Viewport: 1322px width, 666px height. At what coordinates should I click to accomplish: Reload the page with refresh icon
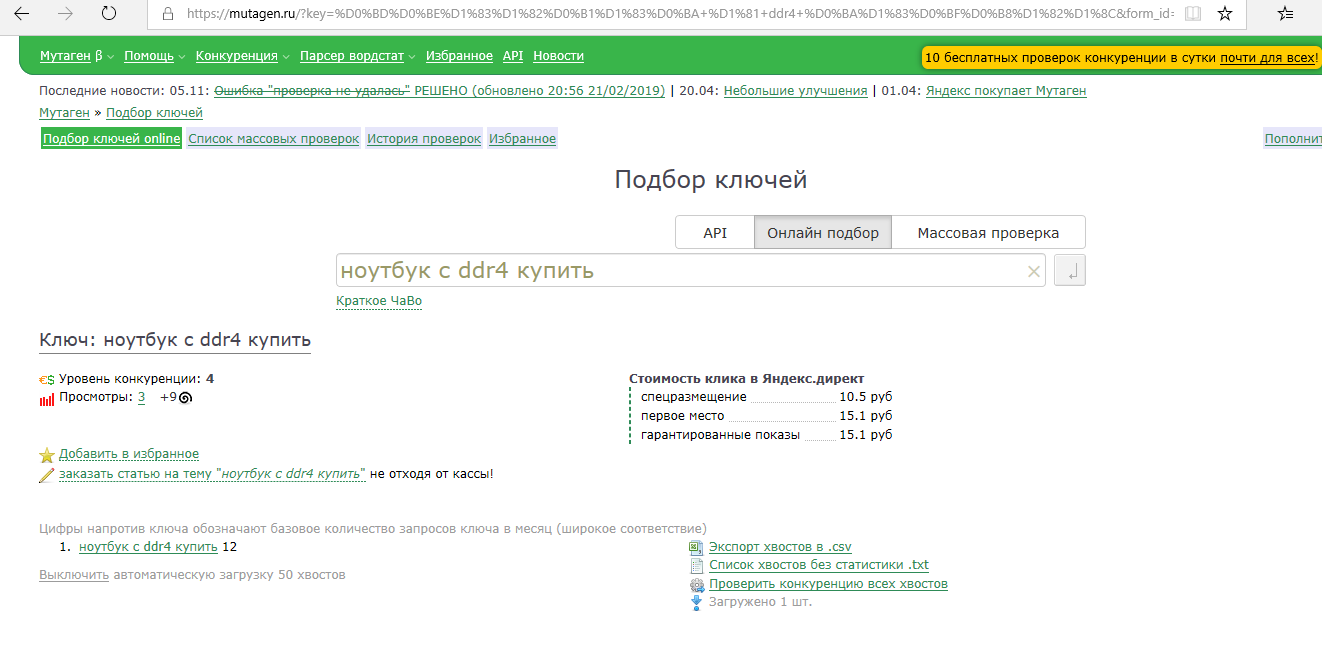click(109, 14)
